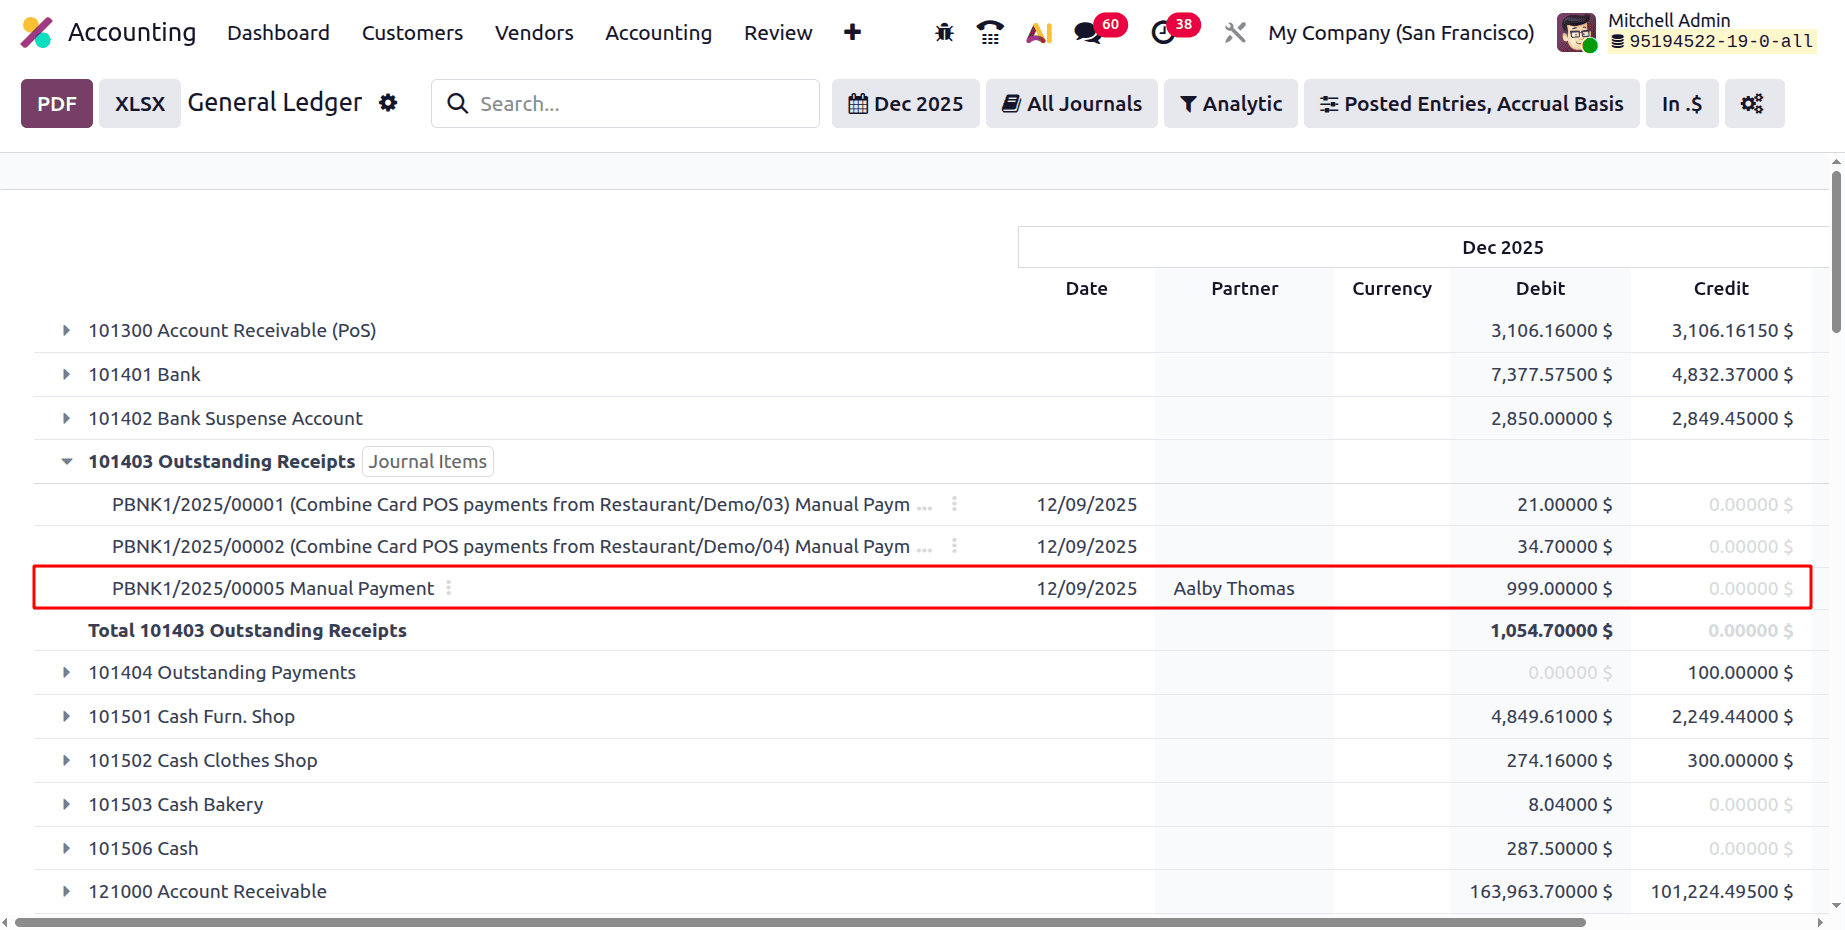
Task: Open Mitchell Admin user avatar
Action: coord(1577,33)
